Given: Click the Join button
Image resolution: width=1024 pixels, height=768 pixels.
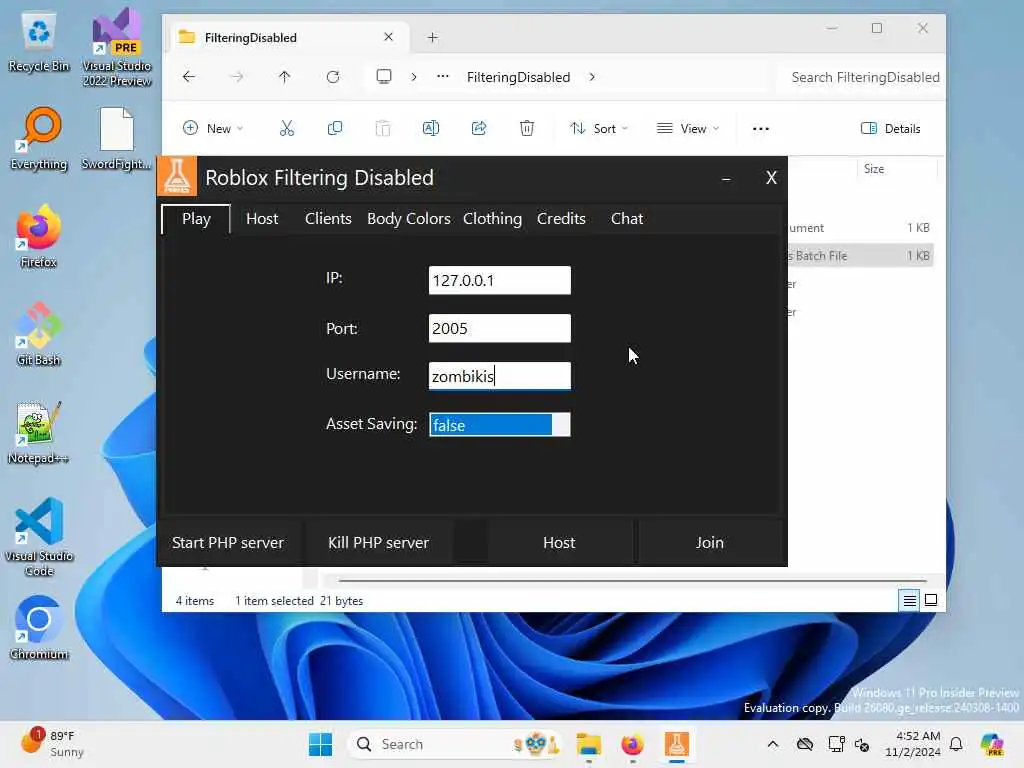Looking at the screenshot, I should 709,543.
